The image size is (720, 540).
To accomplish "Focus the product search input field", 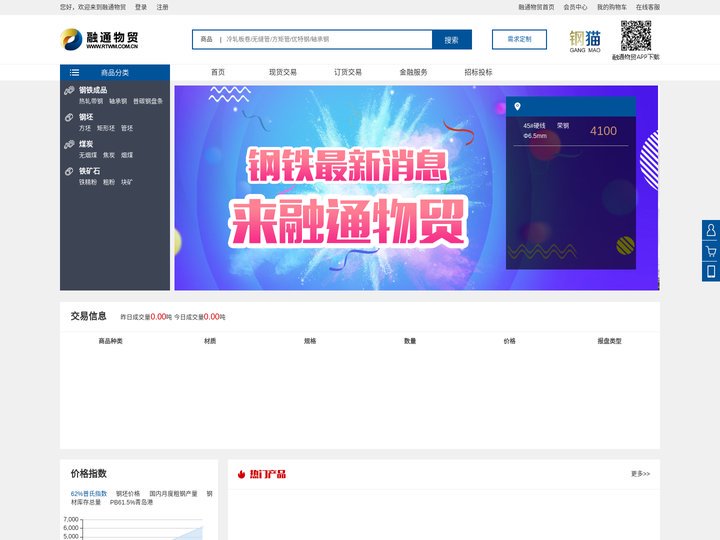I will [328, 39].
